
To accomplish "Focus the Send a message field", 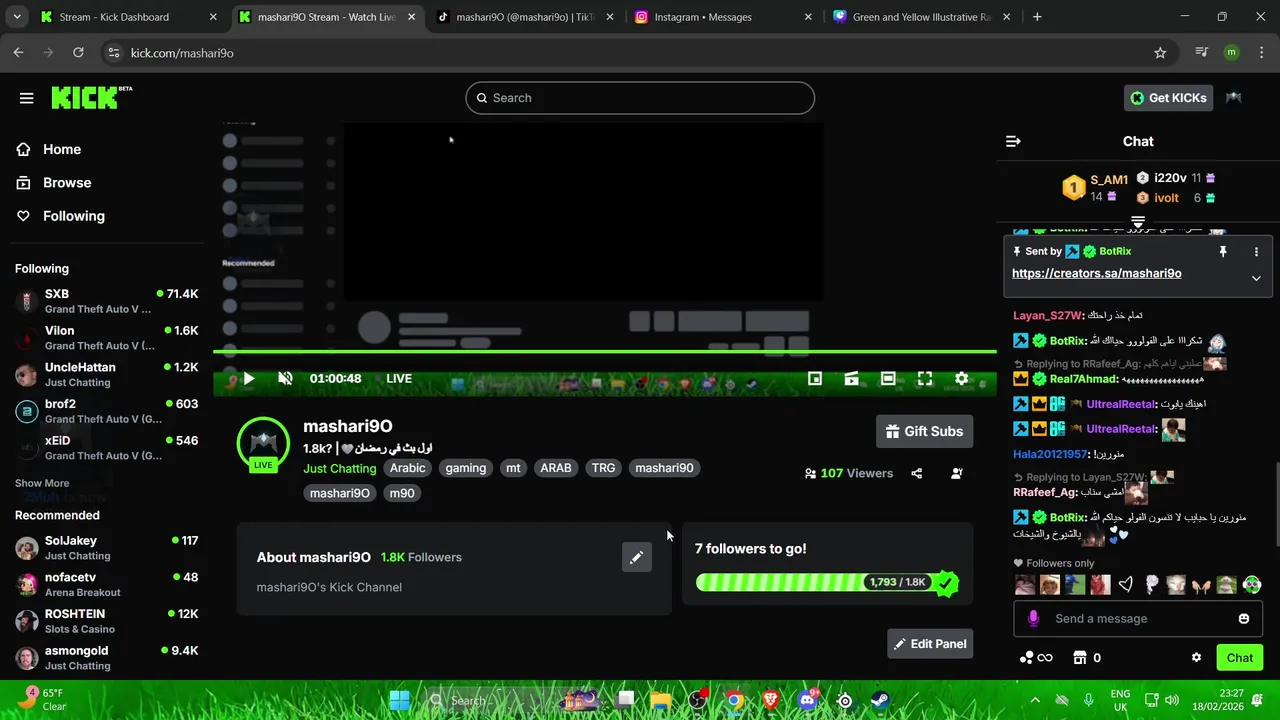I will click(x=1138, y=619).
